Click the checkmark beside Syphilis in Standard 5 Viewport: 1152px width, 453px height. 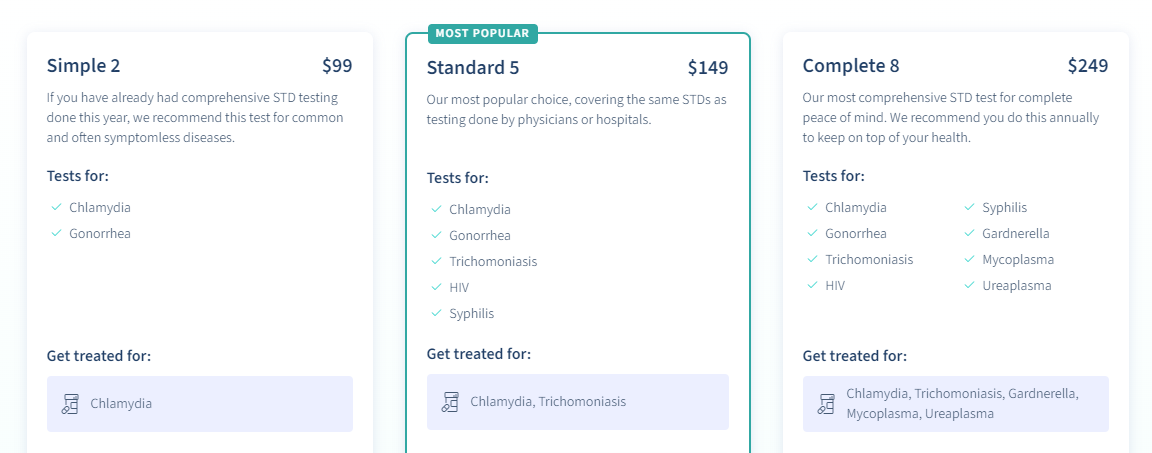(x=437, y=313)
